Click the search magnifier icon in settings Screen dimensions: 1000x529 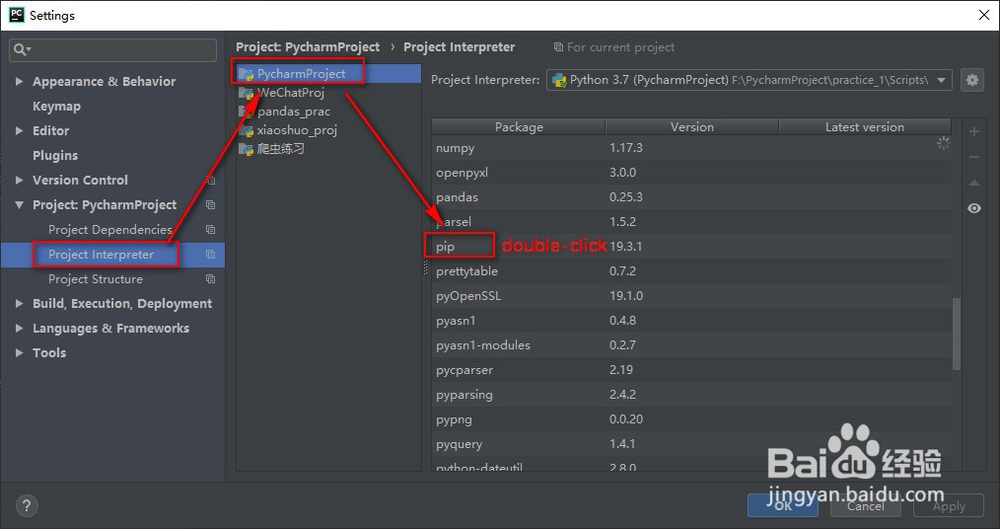19,49
